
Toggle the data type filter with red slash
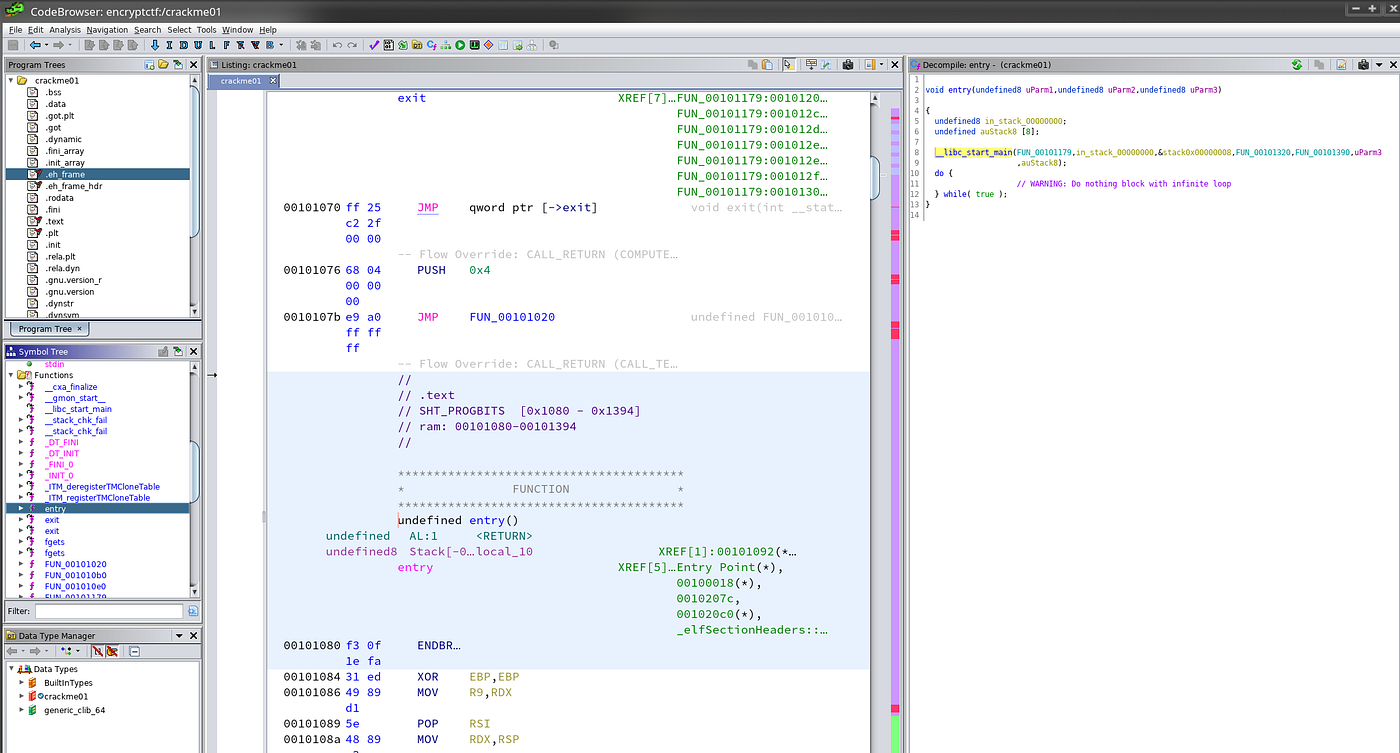pyautogui.click(x=98, y=651)
